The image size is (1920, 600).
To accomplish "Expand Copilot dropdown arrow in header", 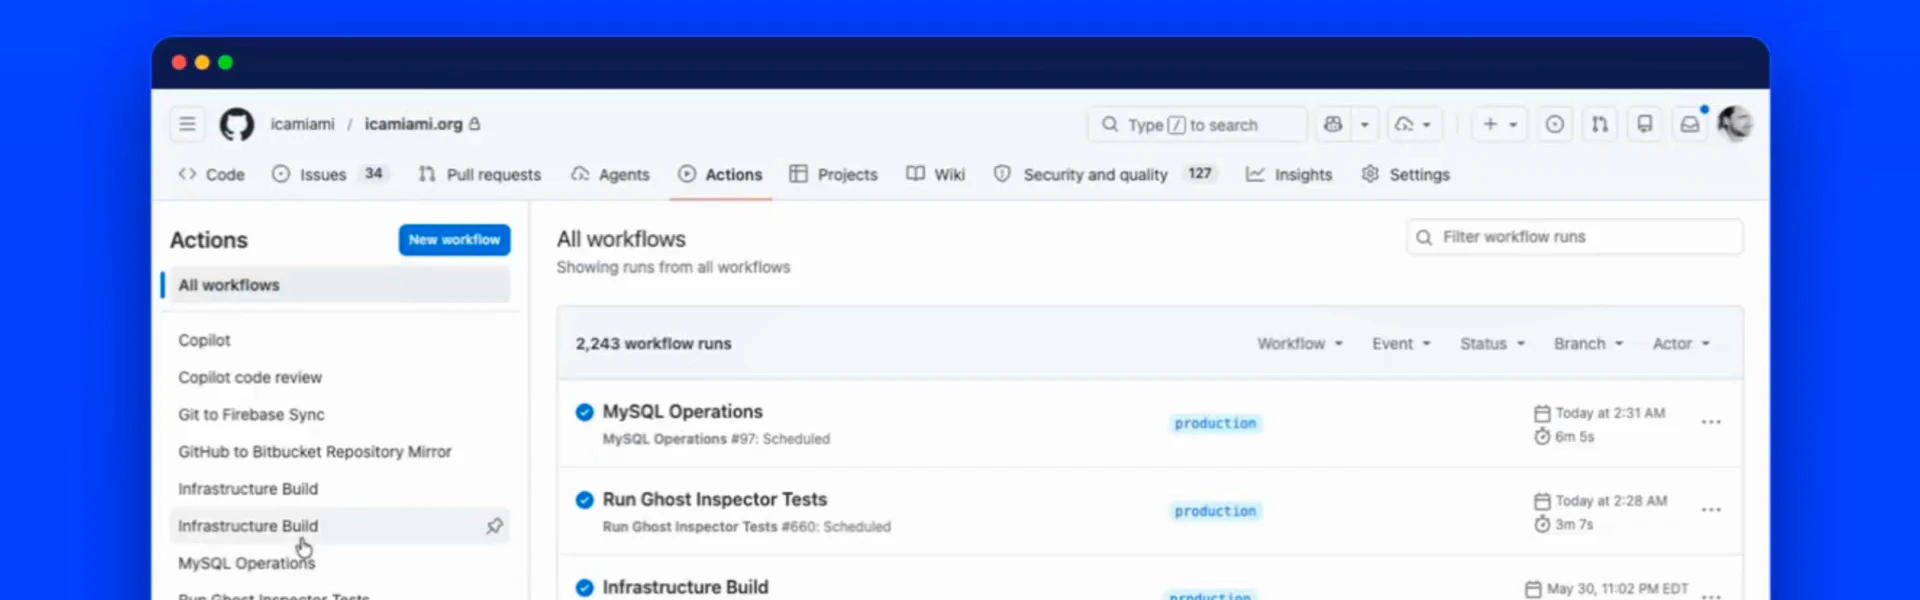I will pyautogui.click(x=1365, y=124).
